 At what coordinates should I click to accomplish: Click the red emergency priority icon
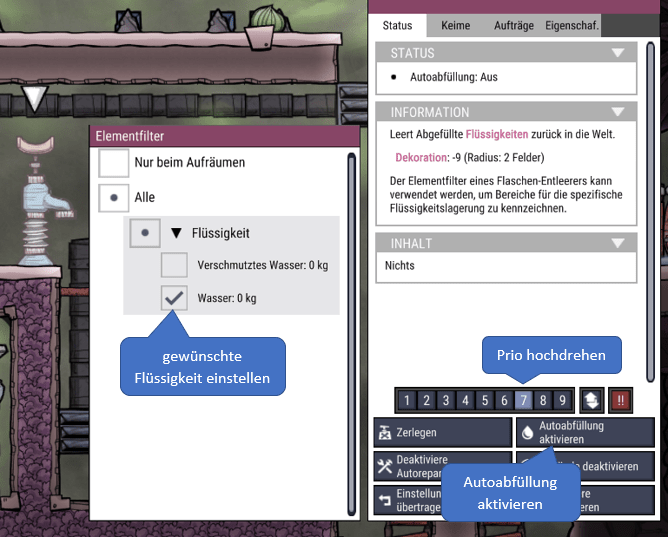(620, 400)
